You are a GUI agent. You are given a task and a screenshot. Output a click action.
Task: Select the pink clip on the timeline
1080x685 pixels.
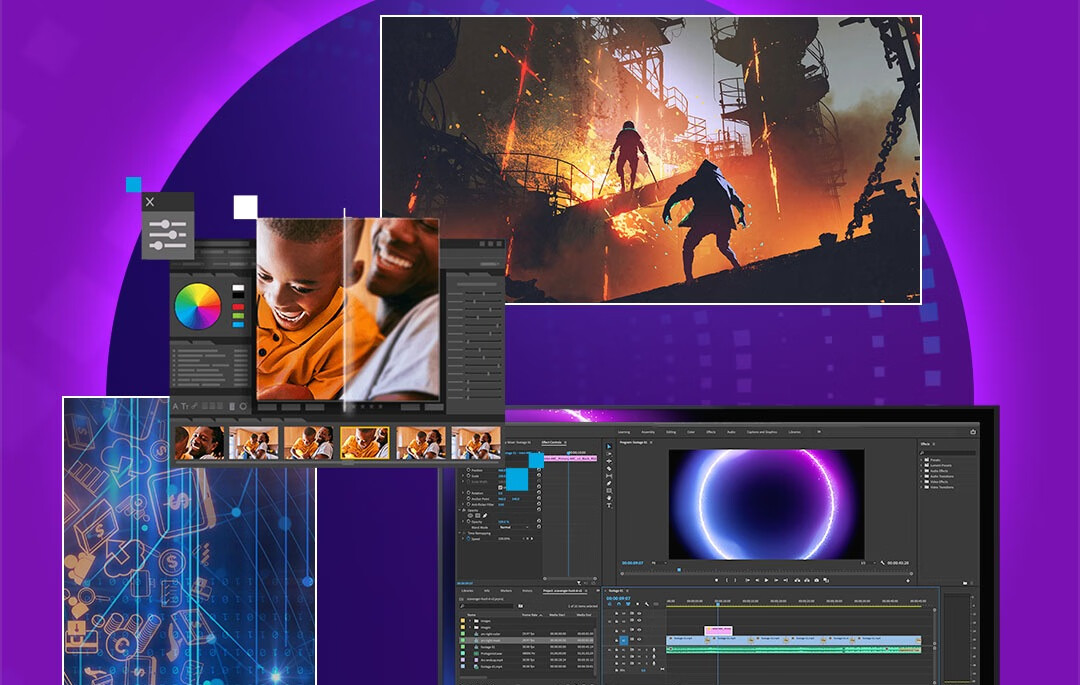(718, 631)
